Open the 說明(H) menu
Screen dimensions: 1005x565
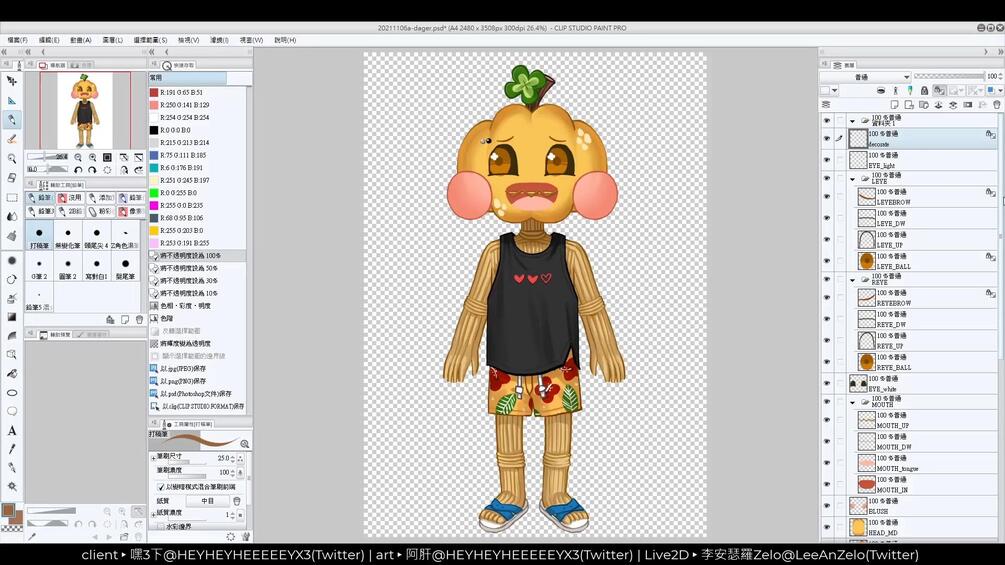[285, 40]
